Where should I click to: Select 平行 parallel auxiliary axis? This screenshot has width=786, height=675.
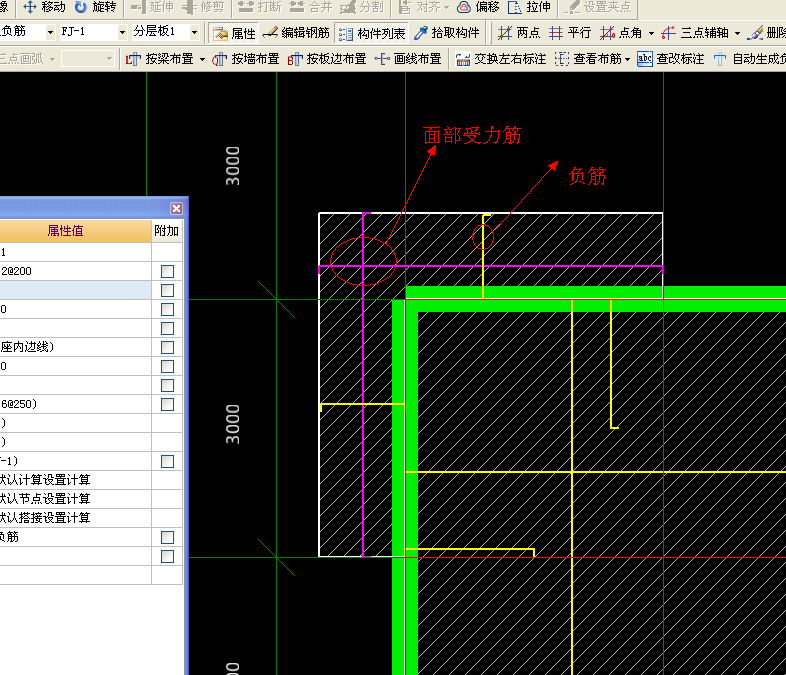tap(569, 33)
